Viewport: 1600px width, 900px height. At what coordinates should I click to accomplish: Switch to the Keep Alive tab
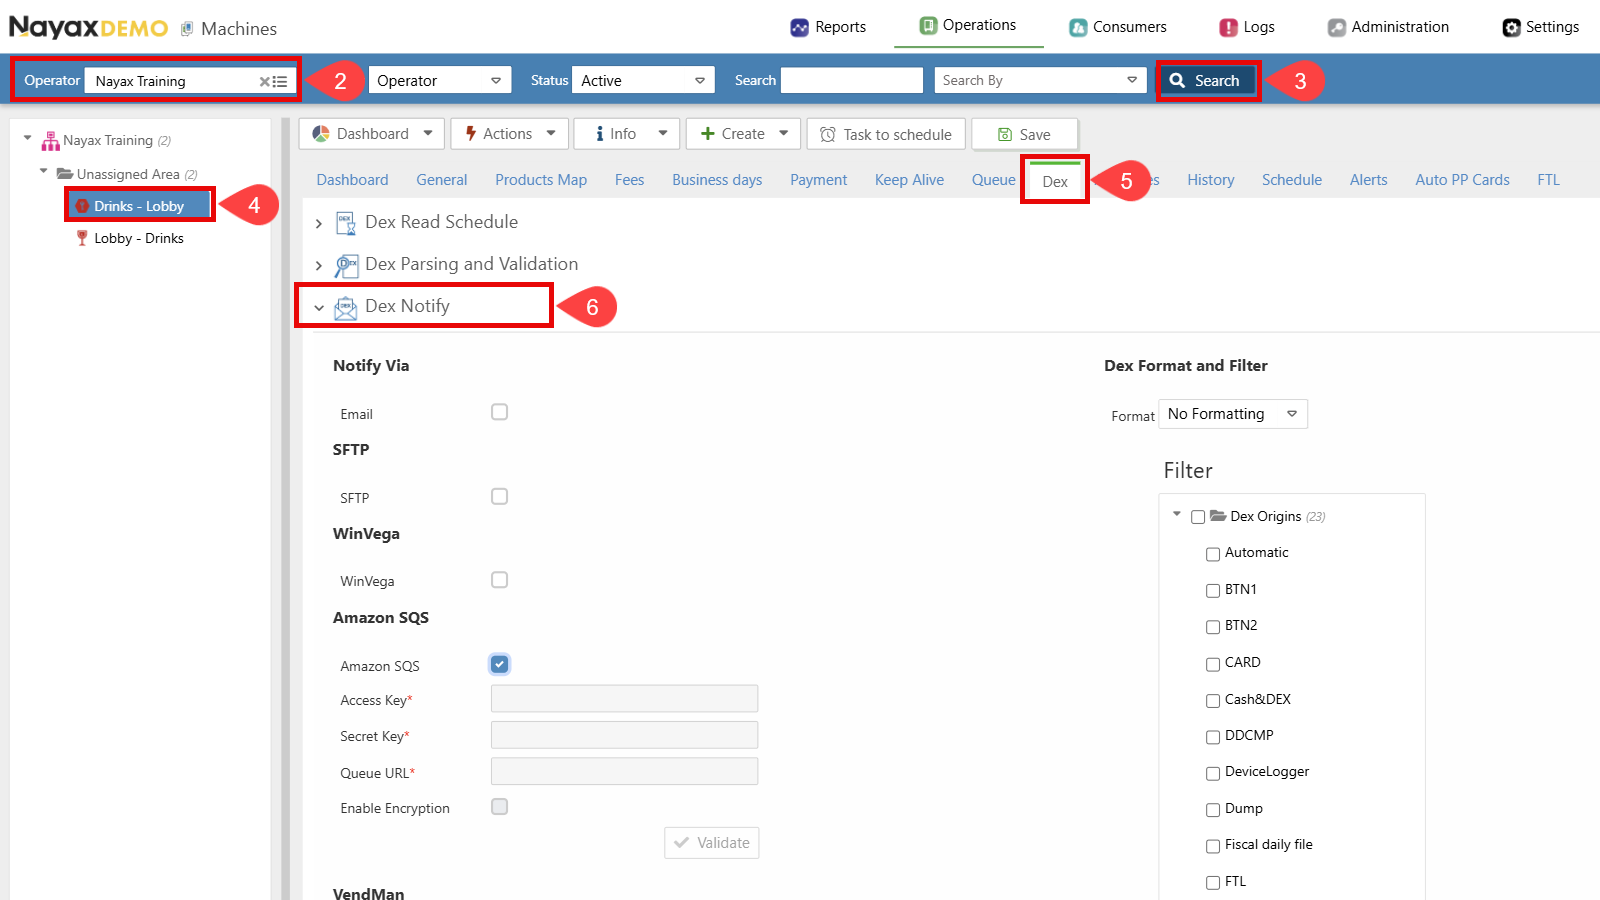(909, 180)
